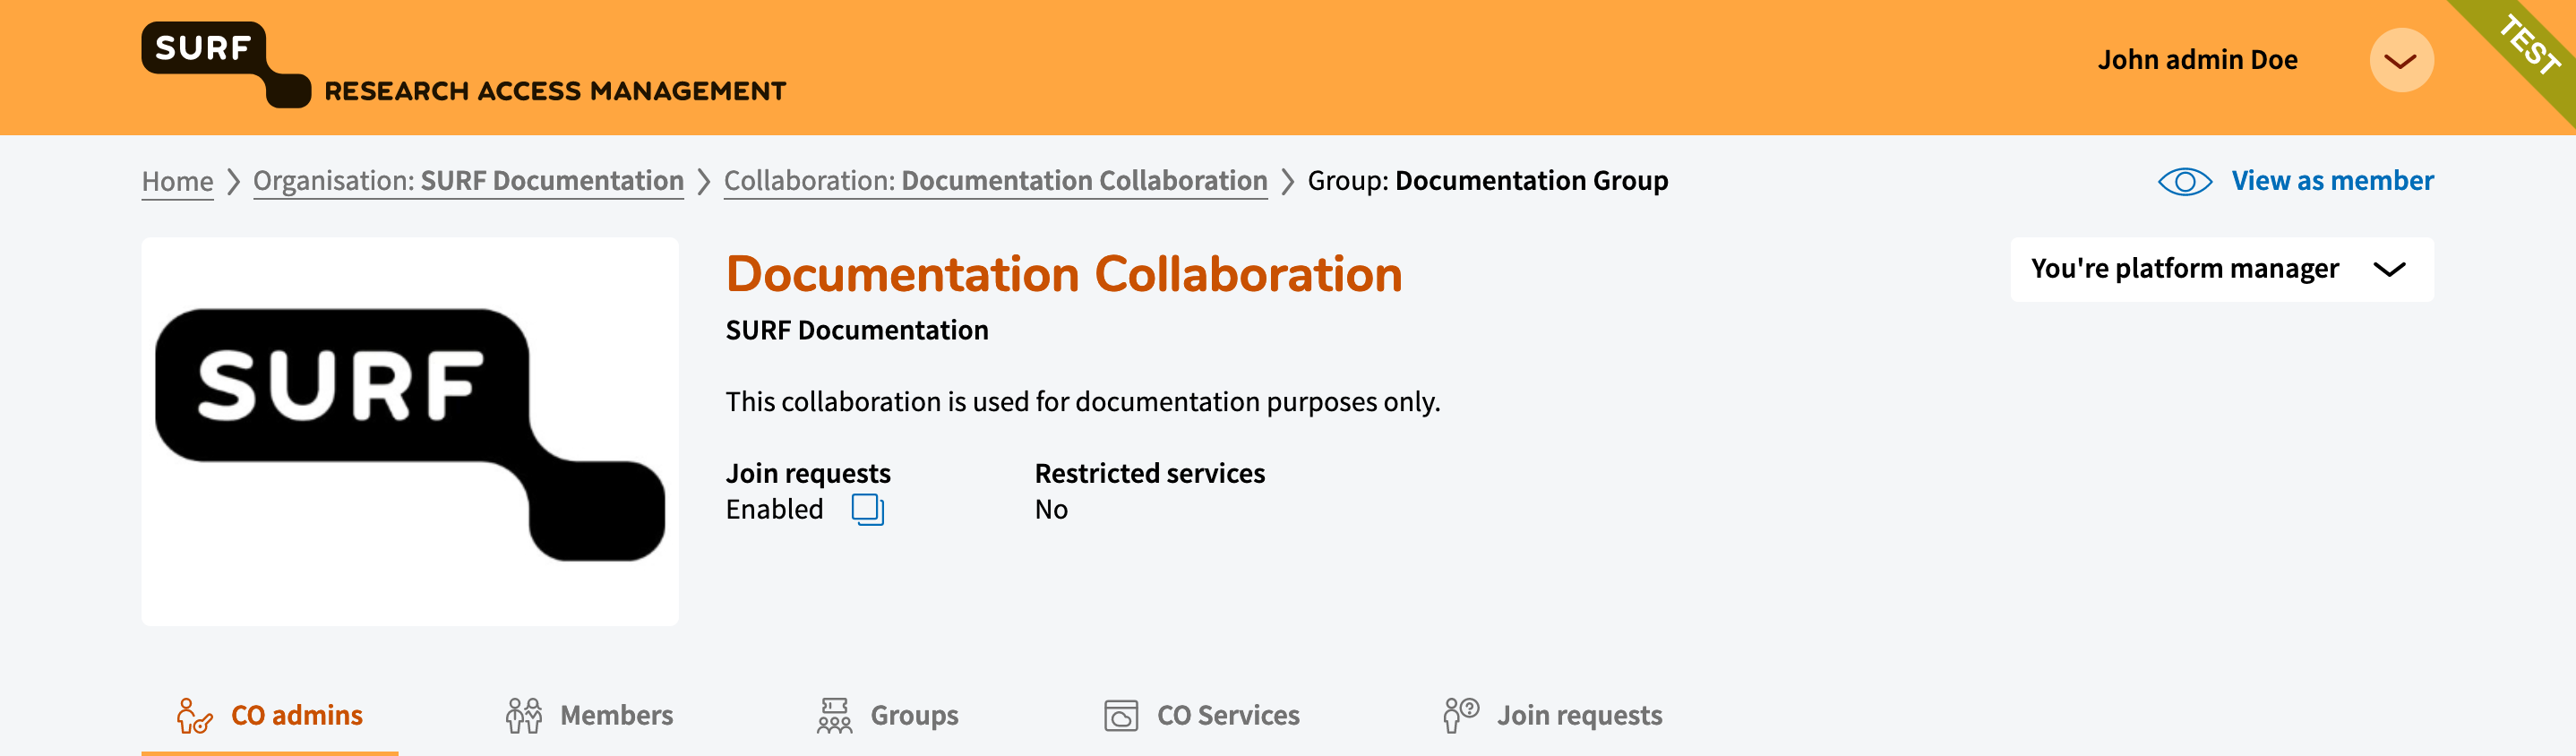This screenshot has height=756, width=2576.
Task: Open the Organisation: SURF Documentation breadcrumb
Action: coord(468,181)
